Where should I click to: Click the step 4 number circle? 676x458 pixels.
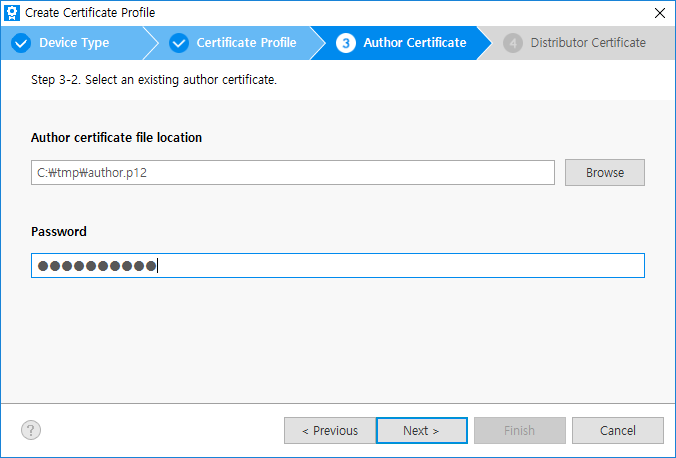(x=513, y=43)
